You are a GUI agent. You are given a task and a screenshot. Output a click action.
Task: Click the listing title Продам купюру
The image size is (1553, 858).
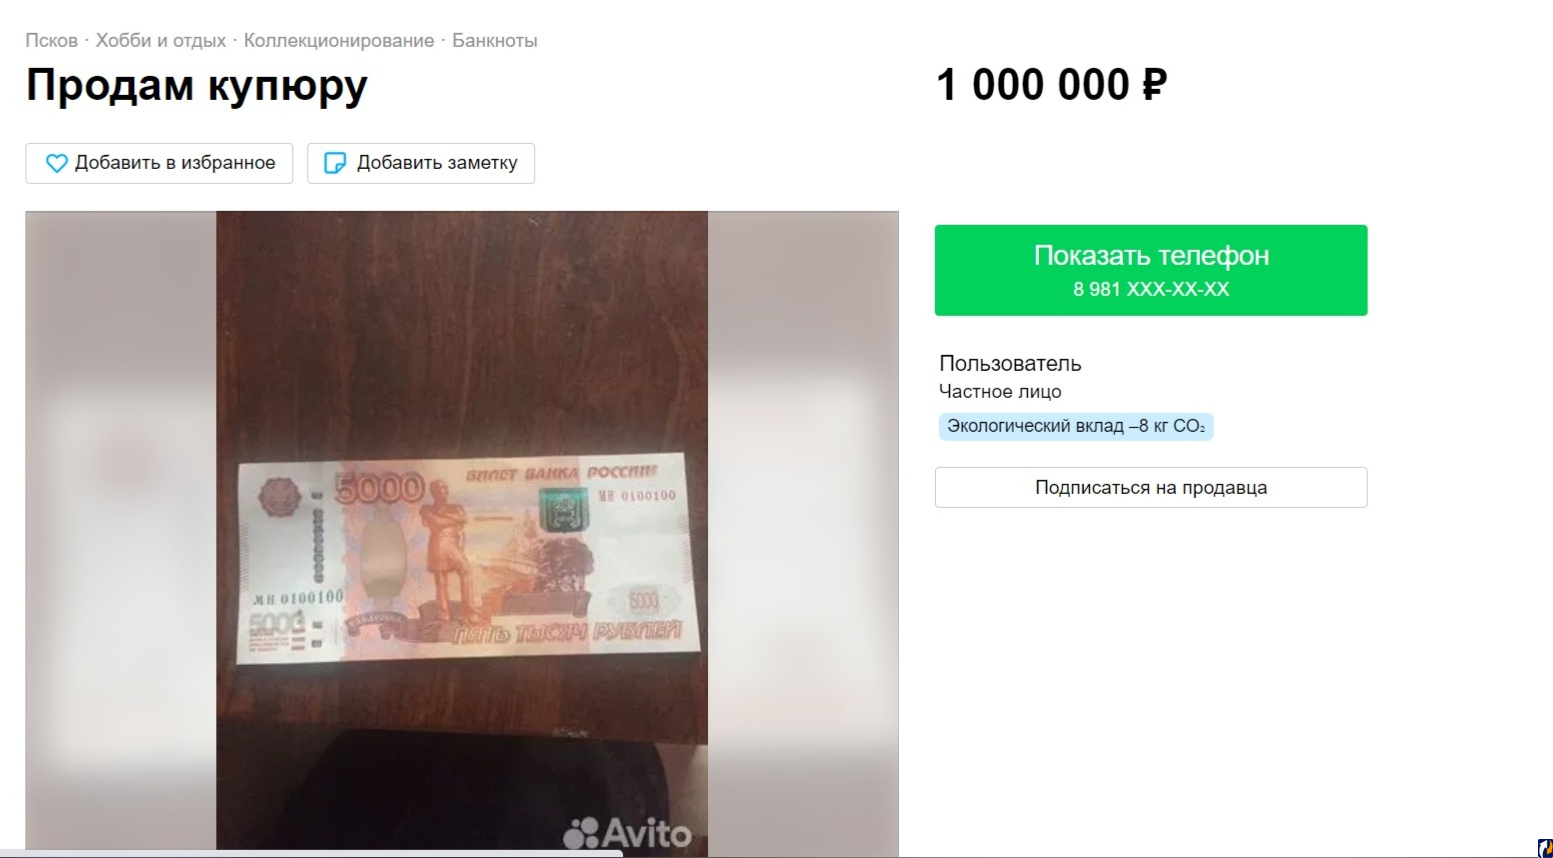(x=197, y=85)
